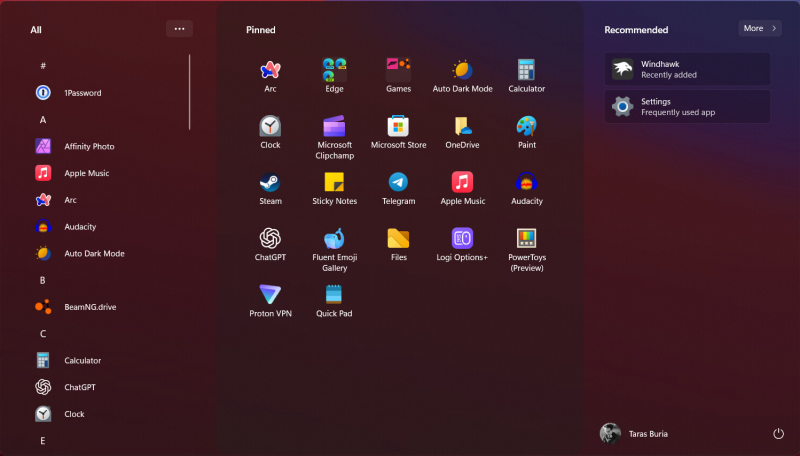Click the All apps list scrollbar
This screenshot has width=800, height=456.
[189, 92]
